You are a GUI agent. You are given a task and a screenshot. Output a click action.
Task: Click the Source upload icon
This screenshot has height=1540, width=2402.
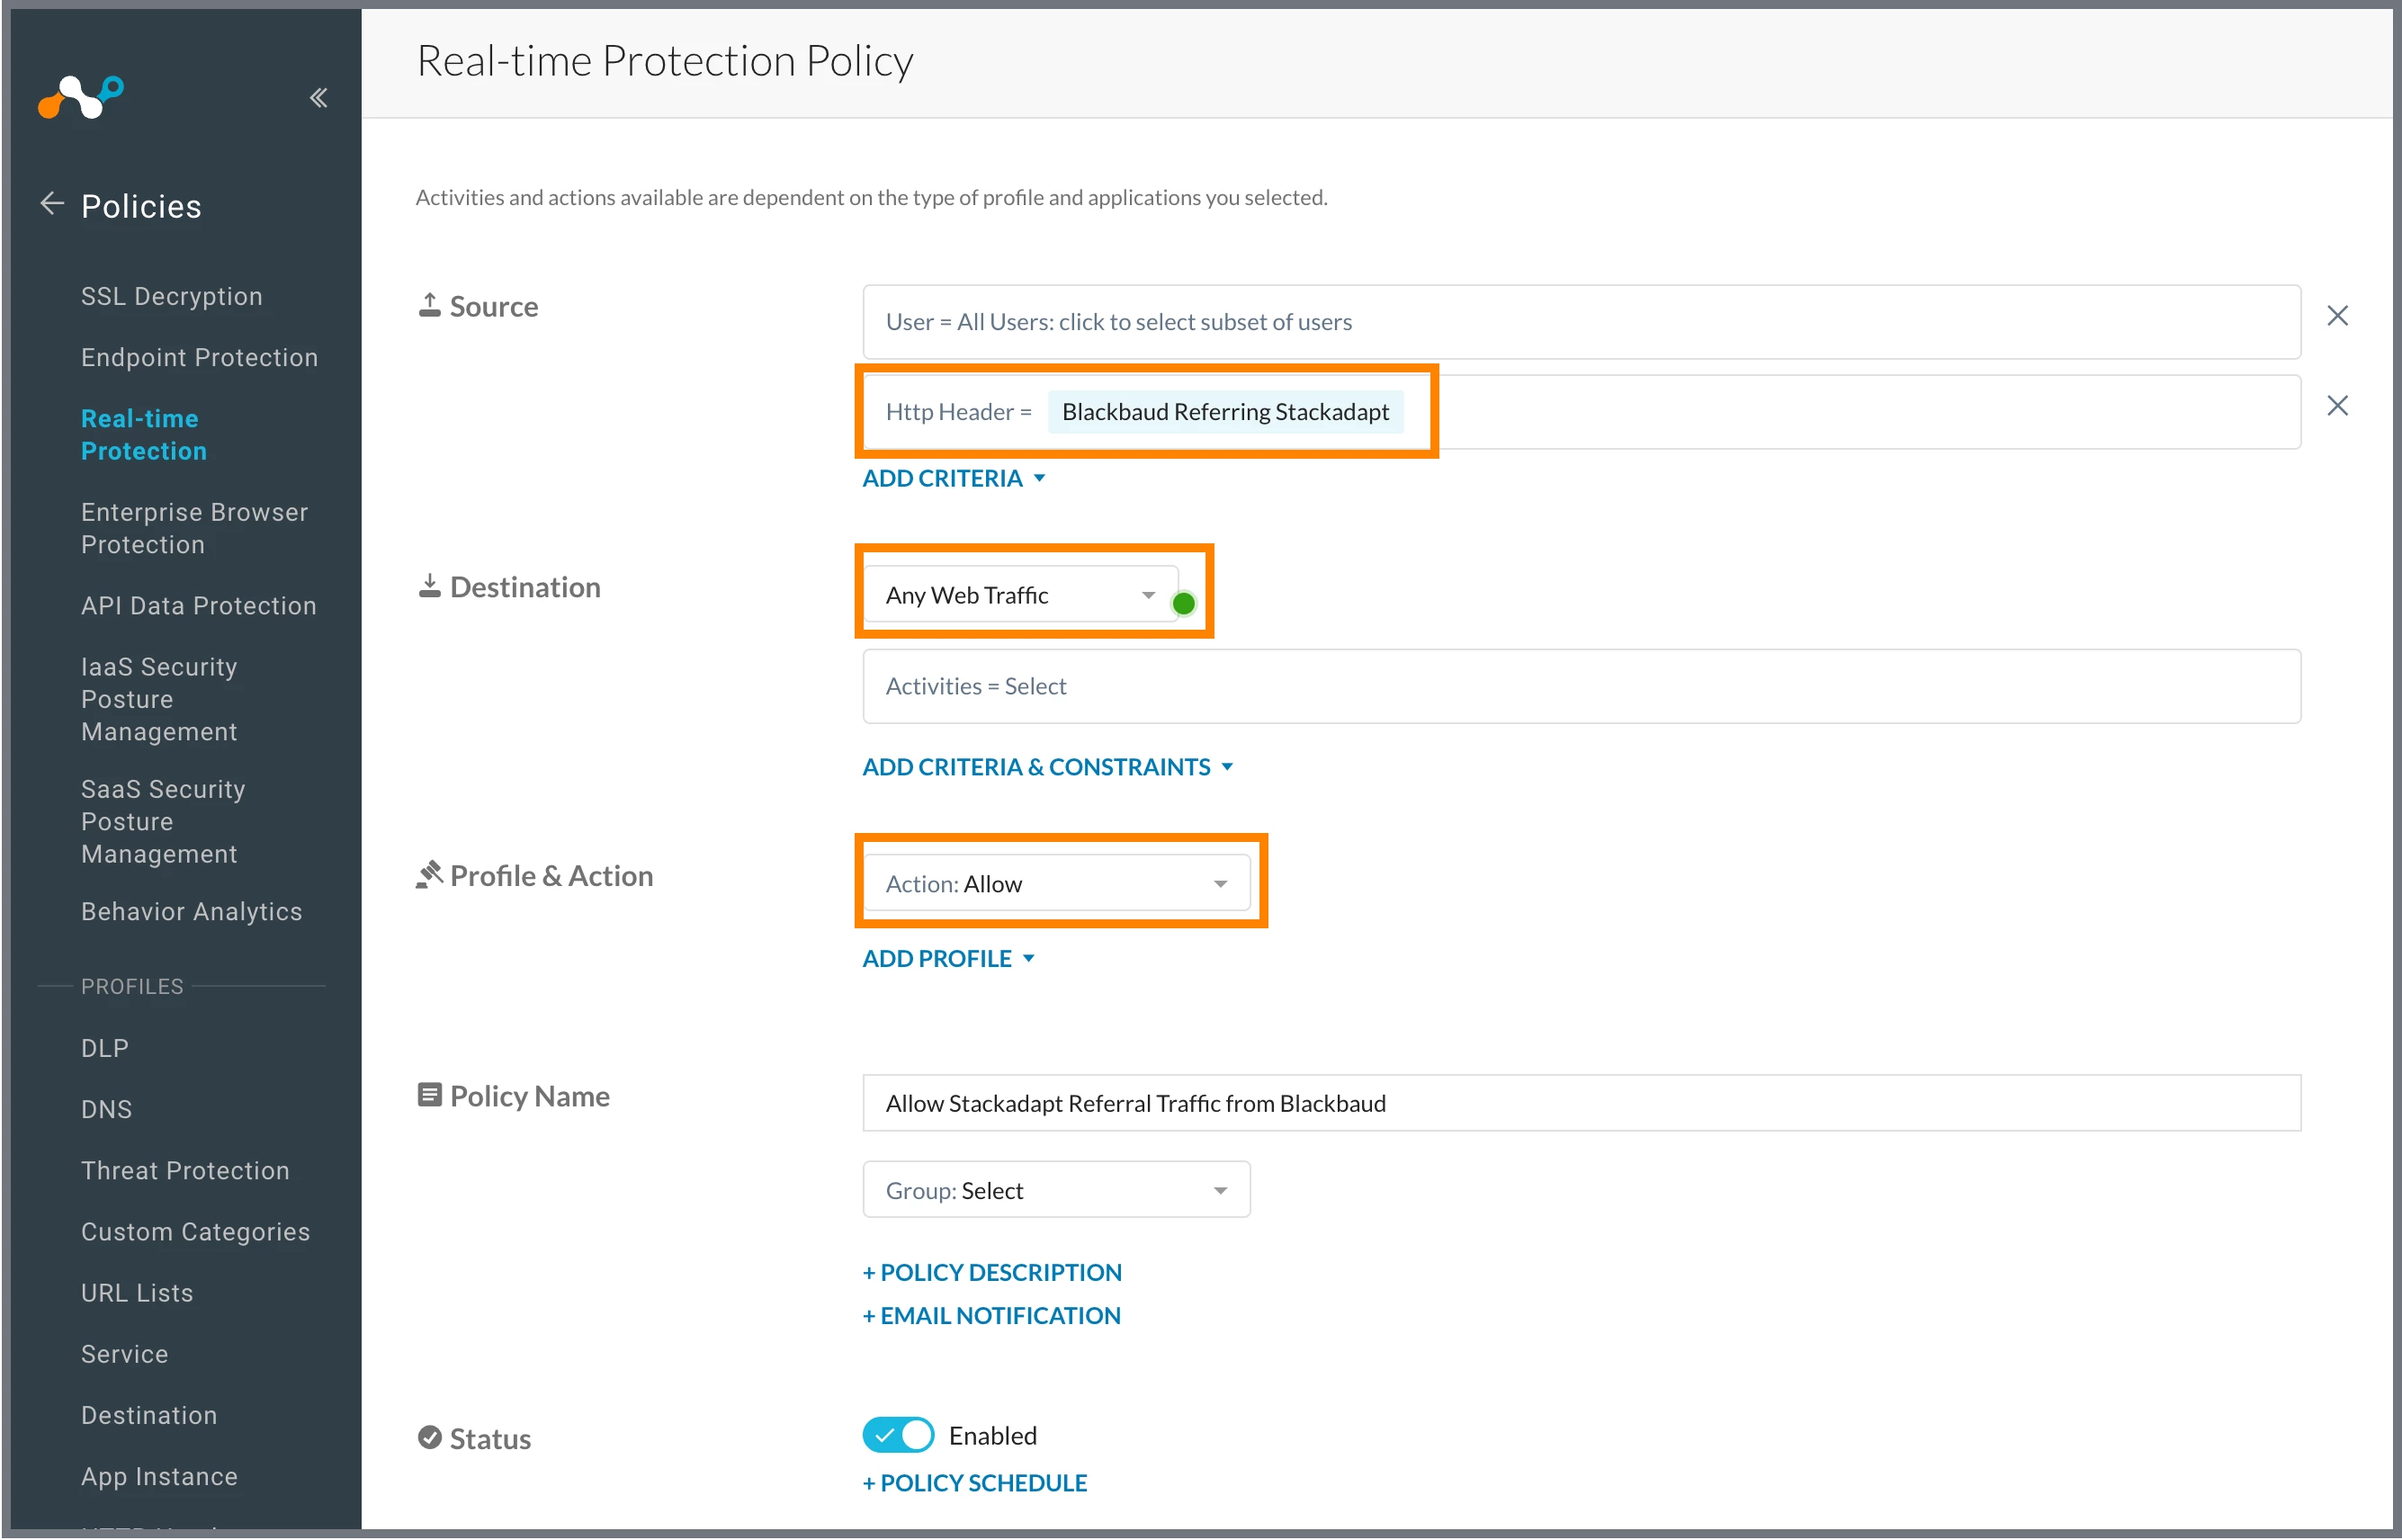click(429, 305)
